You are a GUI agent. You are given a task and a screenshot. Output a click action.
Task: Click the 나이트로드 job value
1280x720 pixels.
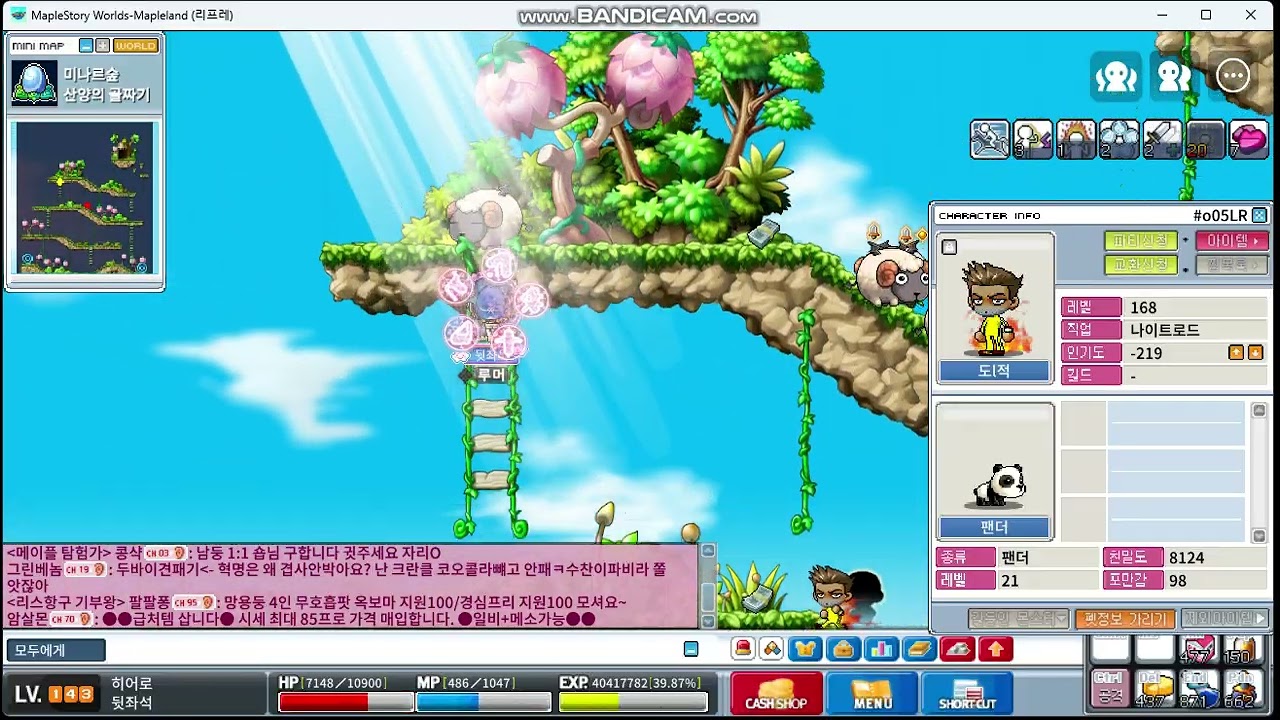(1165, 330)
